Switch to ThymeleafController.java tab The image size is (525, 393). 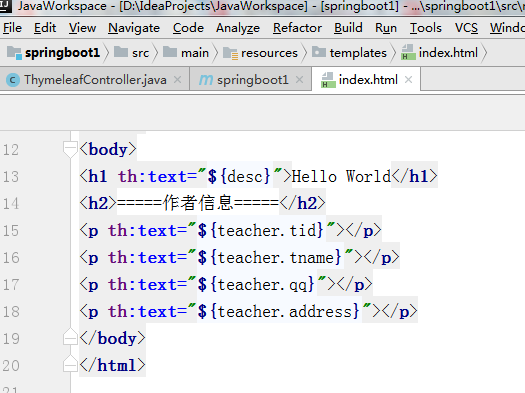point(95,80)
